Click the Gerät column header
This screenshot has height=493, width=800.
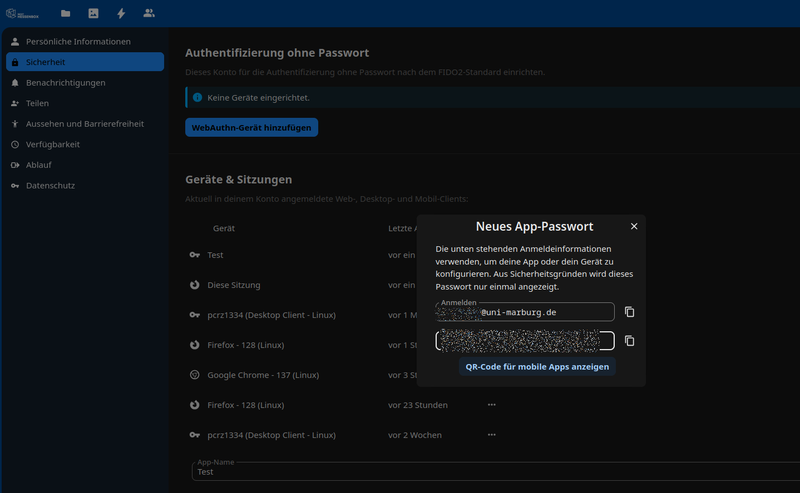223,228
